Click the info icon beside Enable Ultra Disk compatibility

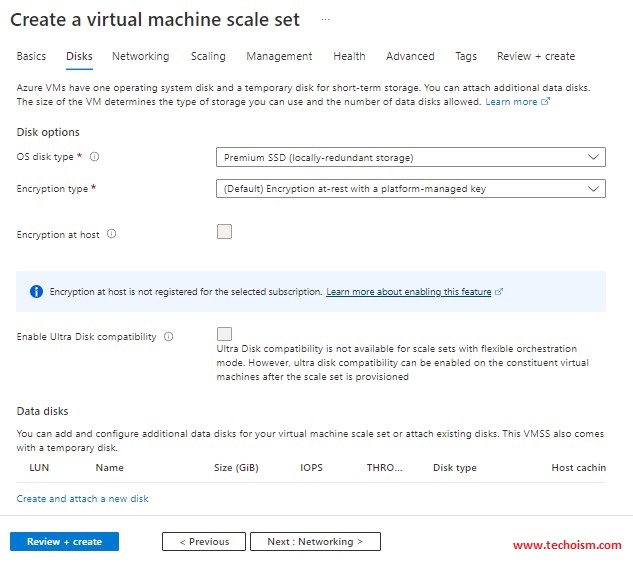point(168,337)
